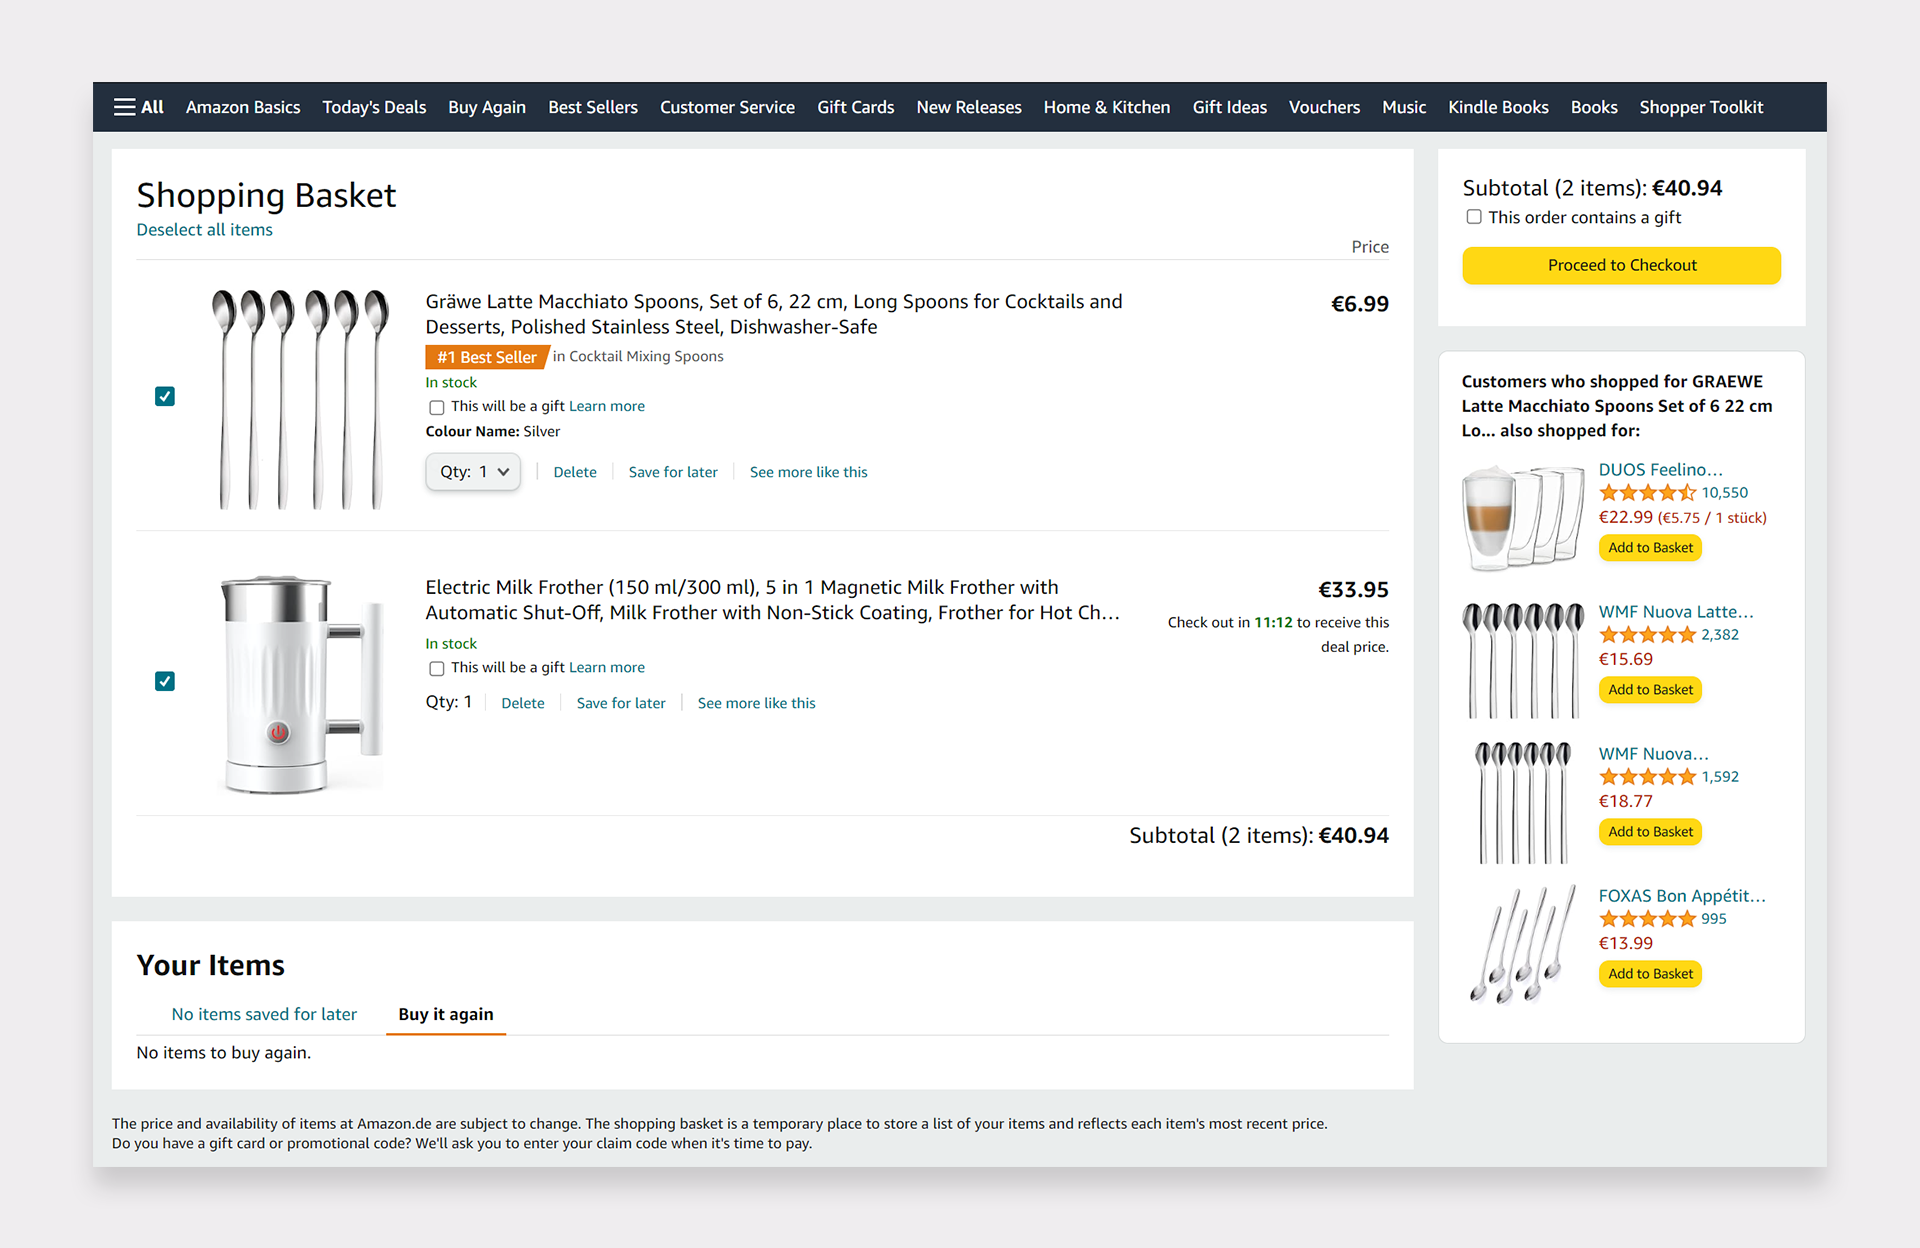Click the FOXAS Bon Appétit spoons thumbnail
The height and width of the screenshot is (1248, 1920).
(x=1522, y=943)
